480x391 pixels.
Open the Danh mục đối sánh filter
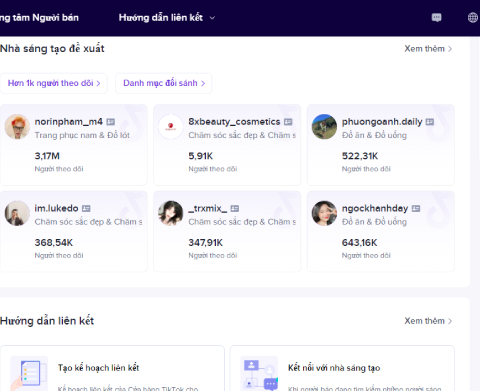pyautogui.click(x=164, y=83)
